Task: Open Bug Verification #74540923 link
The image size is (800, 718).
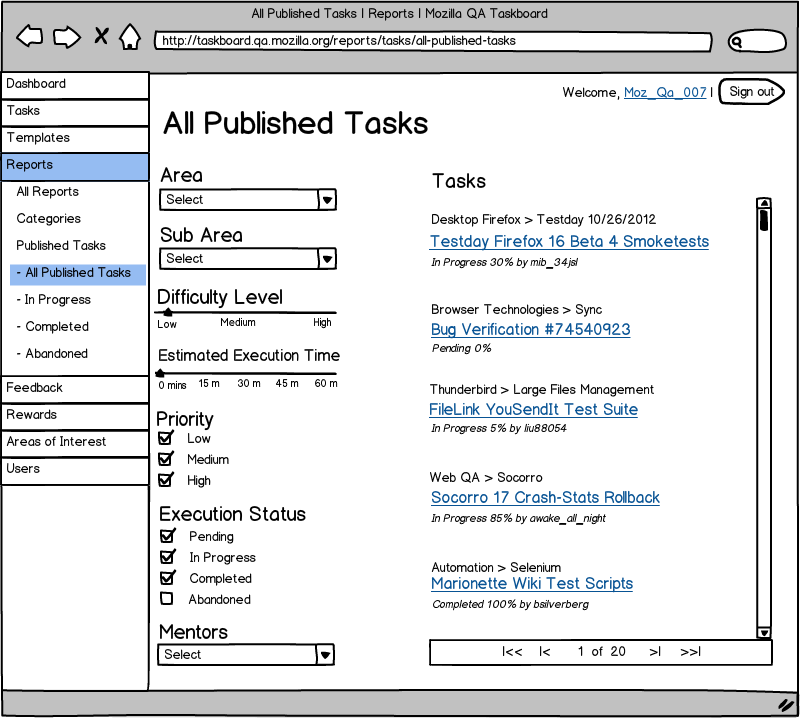Action: tap(531, 330)
